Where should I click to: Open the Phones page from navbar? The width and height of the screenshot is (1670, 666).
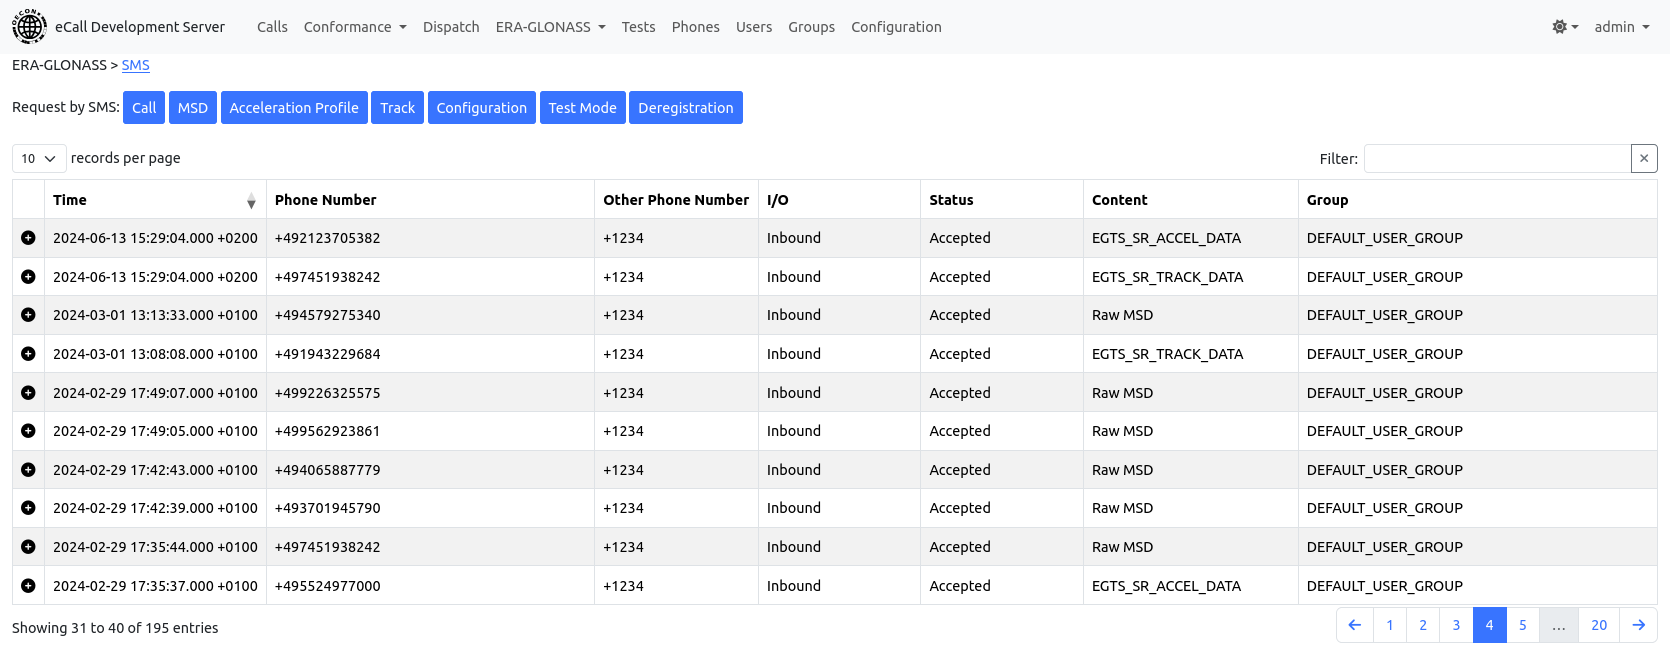(x=695, y=27)
